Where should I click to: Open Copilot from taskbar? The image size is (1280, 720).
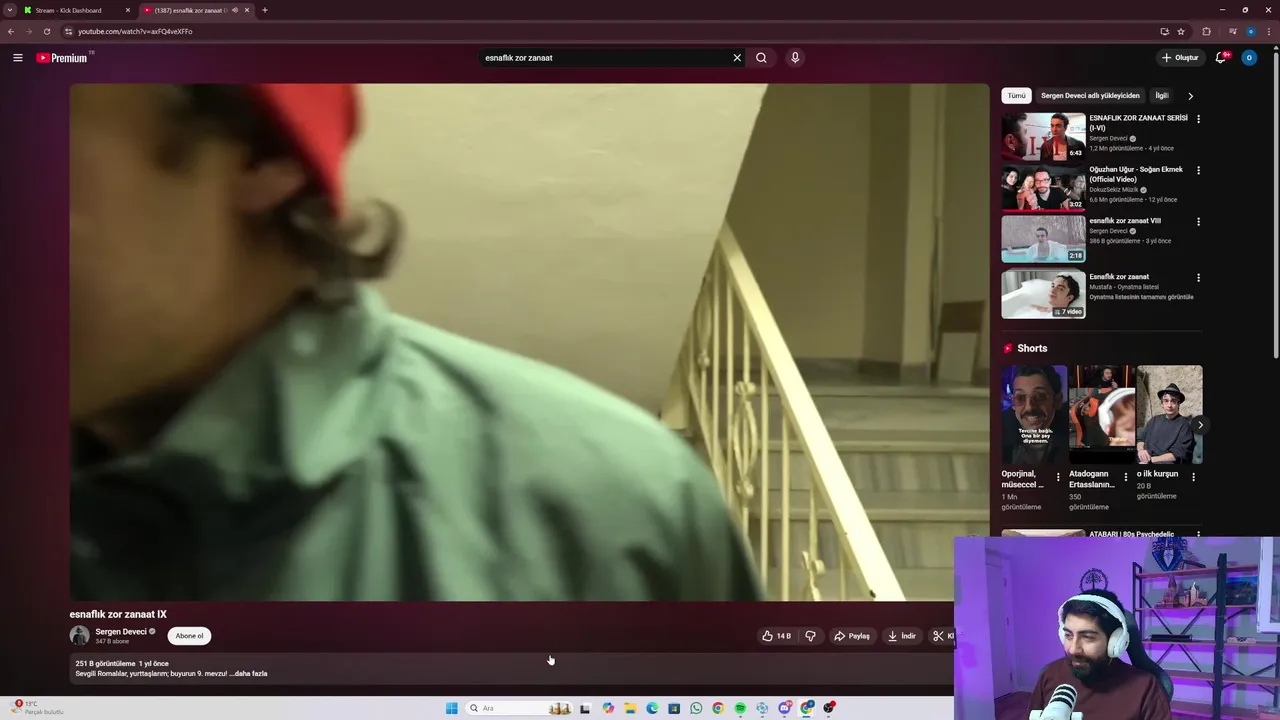pos(608,708)
